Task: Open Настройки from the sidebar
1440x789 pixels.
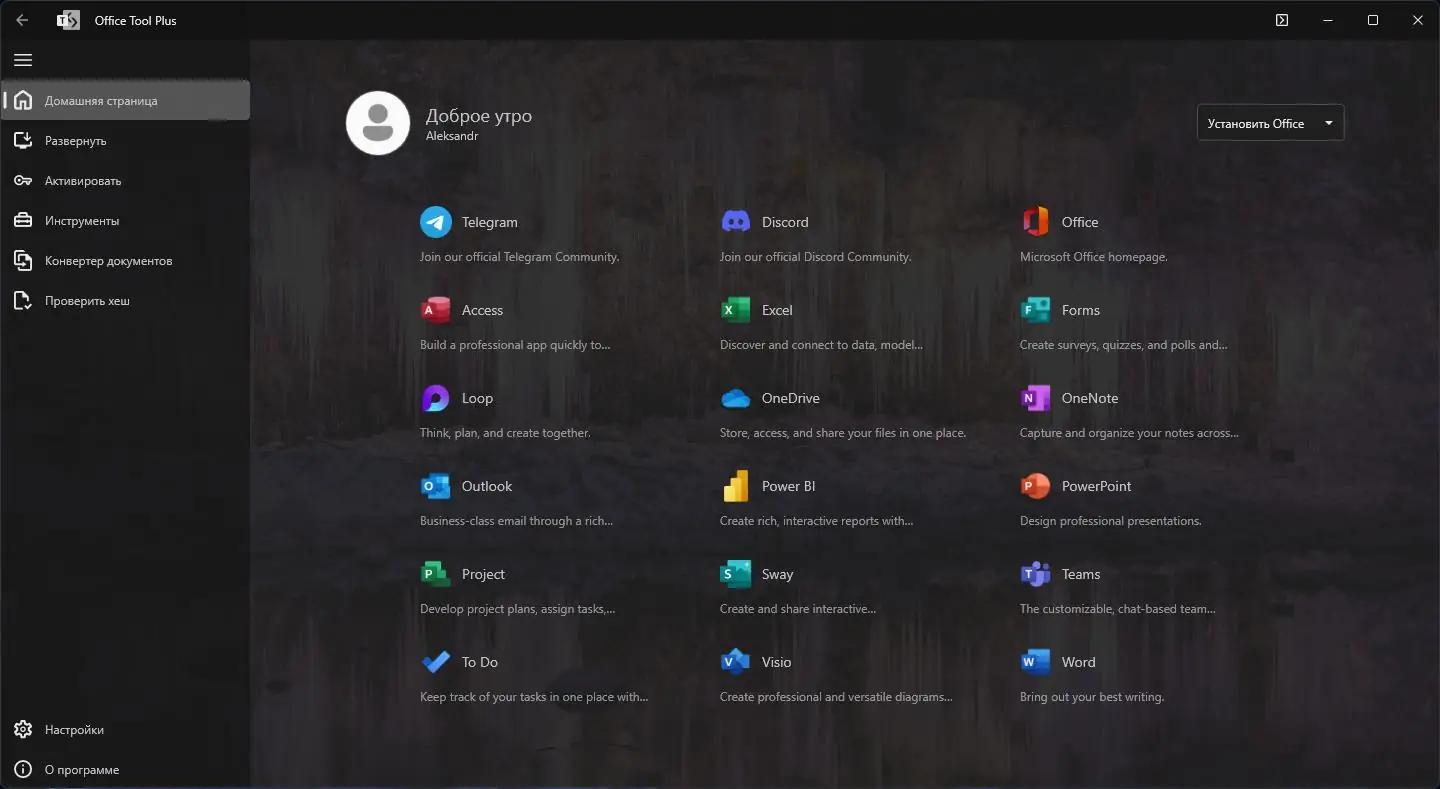Action: pos(126,730)
